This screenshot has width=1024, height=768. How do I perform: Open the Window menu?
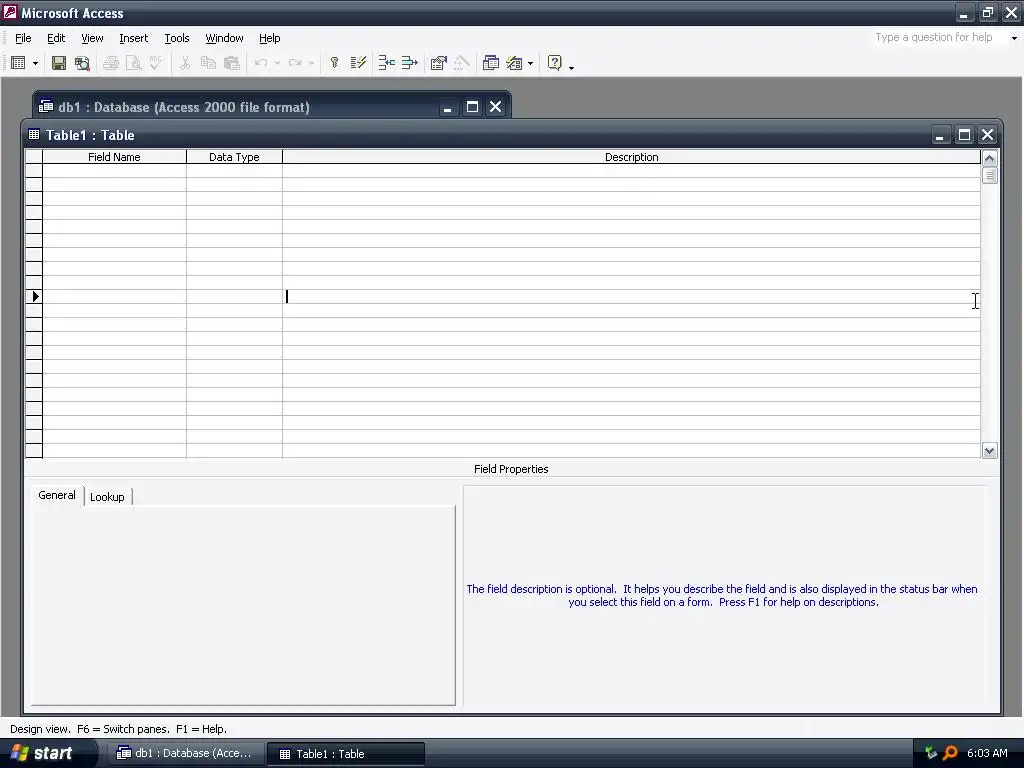coord(224,39)
